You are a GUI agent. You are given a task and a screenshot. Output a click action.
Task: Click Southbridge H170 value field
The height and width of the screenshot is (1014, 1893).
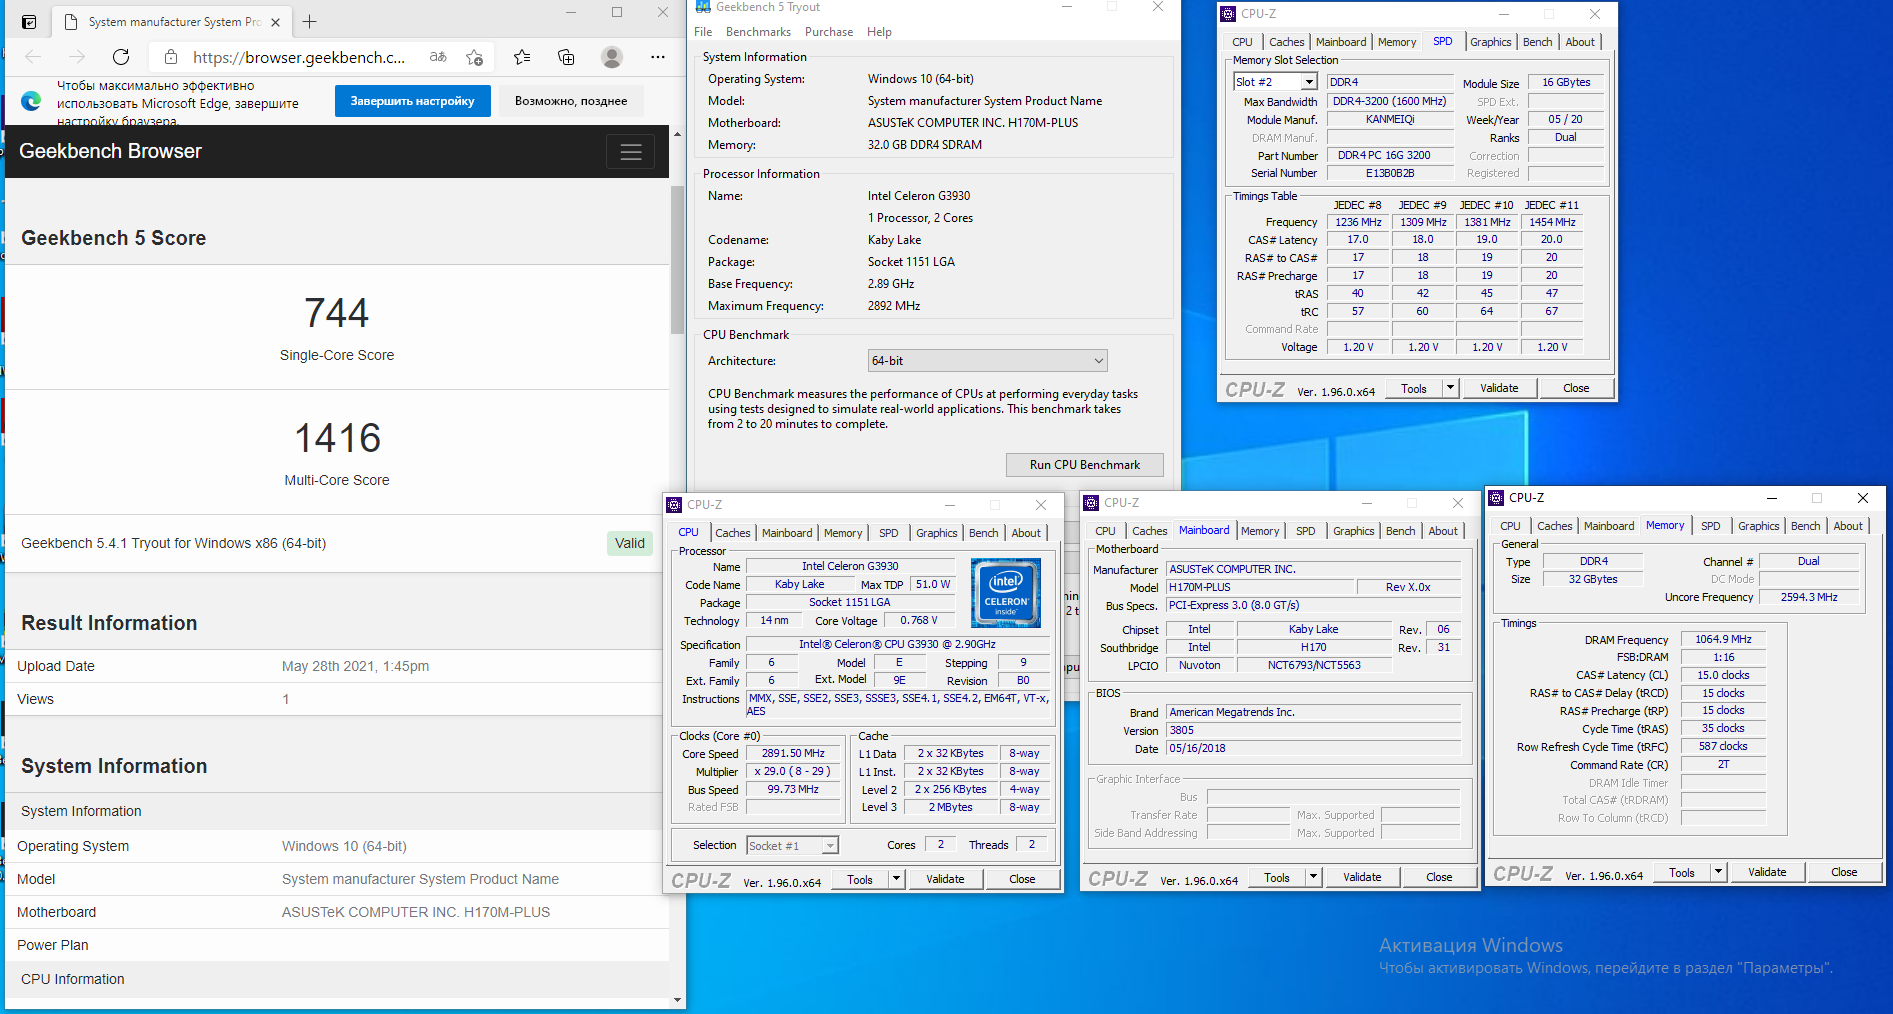coord(1314,647)
